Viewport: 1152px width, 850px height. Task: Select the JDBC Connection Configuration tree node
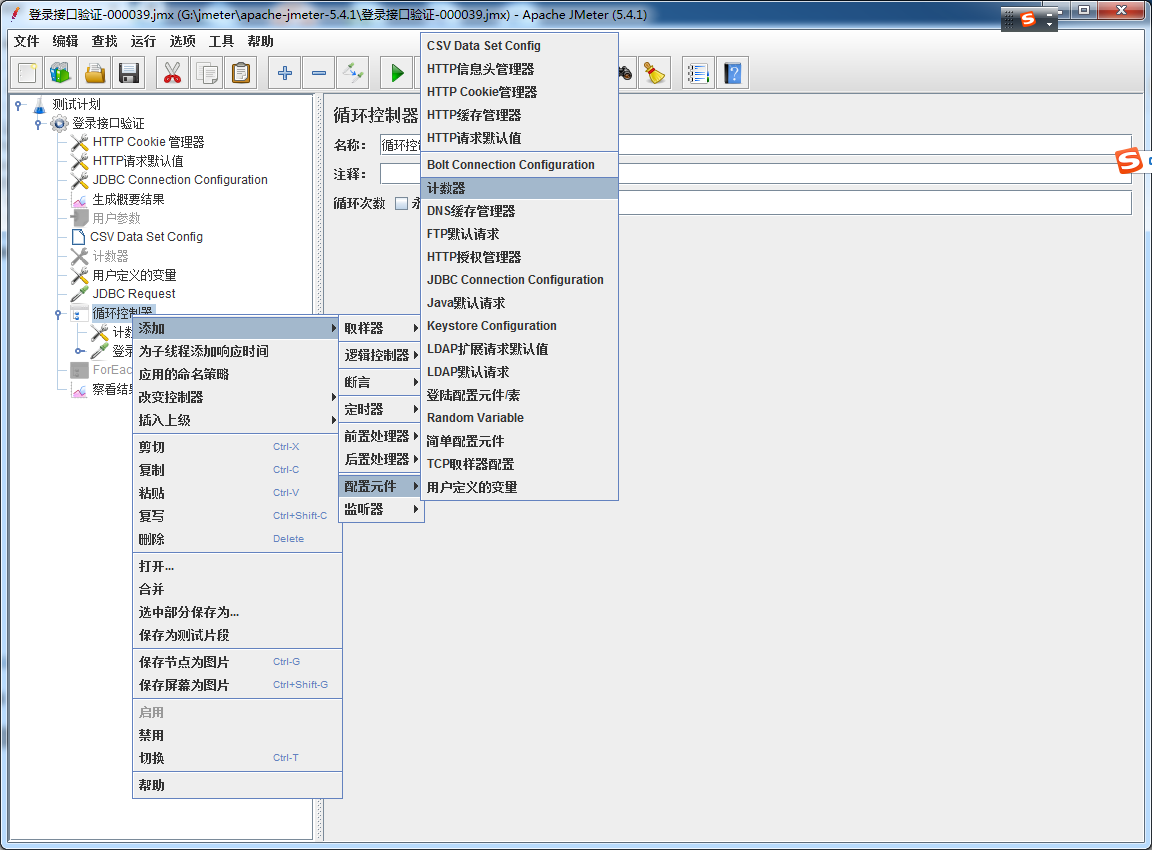pyautogui.click(x=179, y=180)
